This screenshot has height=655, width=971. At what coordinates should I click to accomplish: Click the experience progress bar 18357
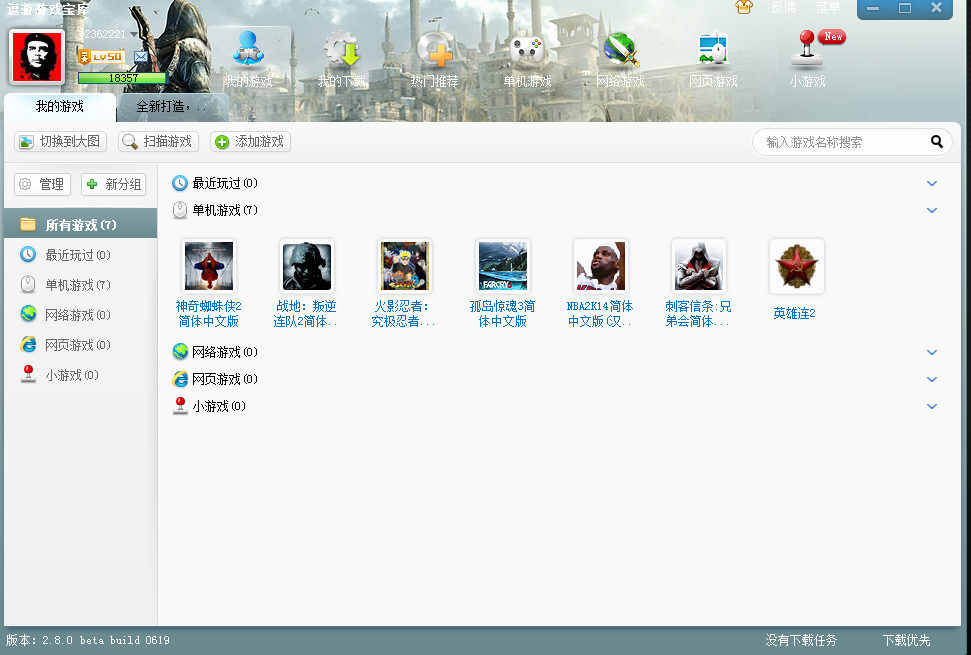(123, 78)
